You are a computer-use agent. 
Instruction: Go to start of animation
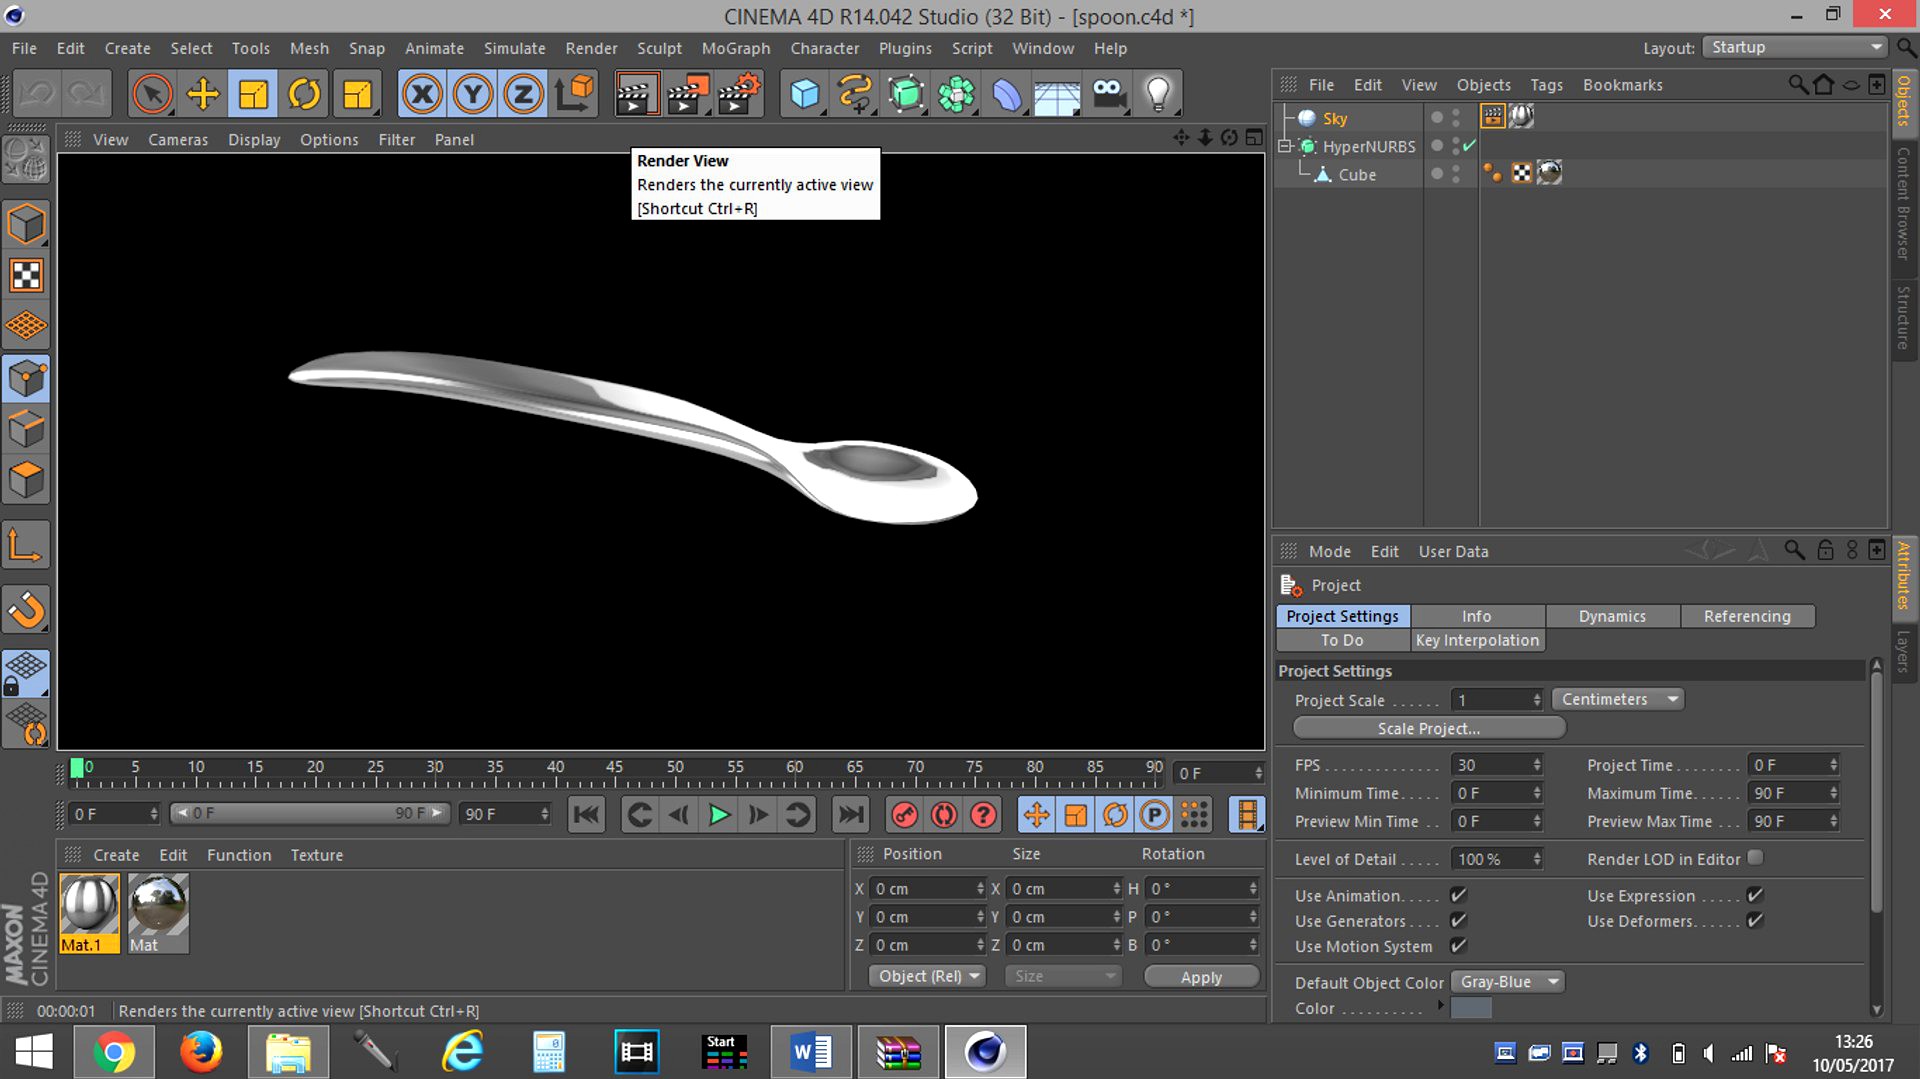pyautogui.click(x=586, y=815)
